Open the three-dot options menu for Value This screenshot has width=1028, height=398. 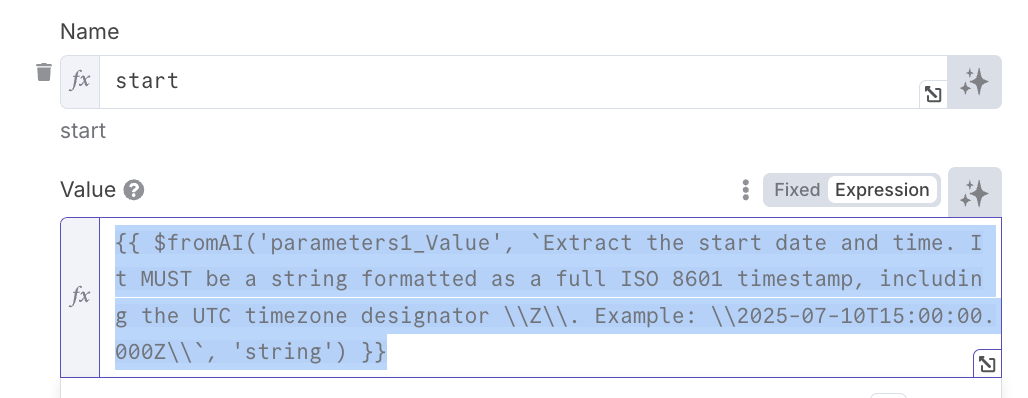point(745,190)
